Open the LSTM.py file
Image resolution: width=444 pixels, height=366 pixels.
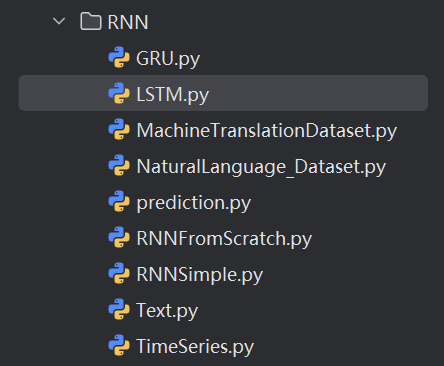coord(173,95)
